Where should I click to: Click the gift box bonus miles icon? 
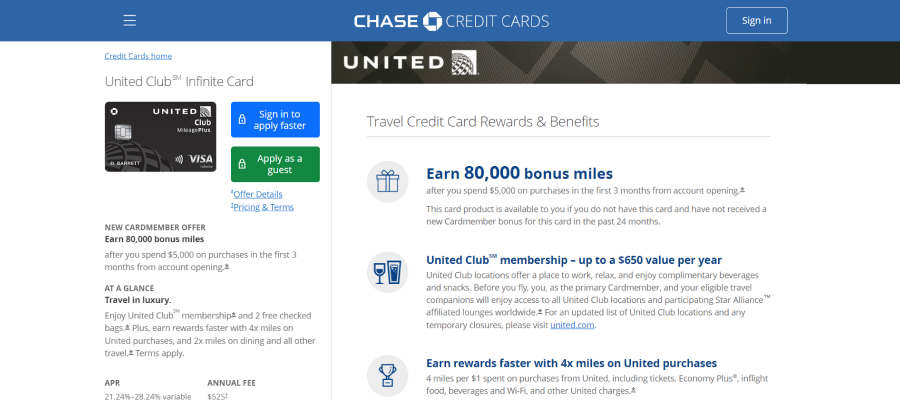(x=387, y=181)
